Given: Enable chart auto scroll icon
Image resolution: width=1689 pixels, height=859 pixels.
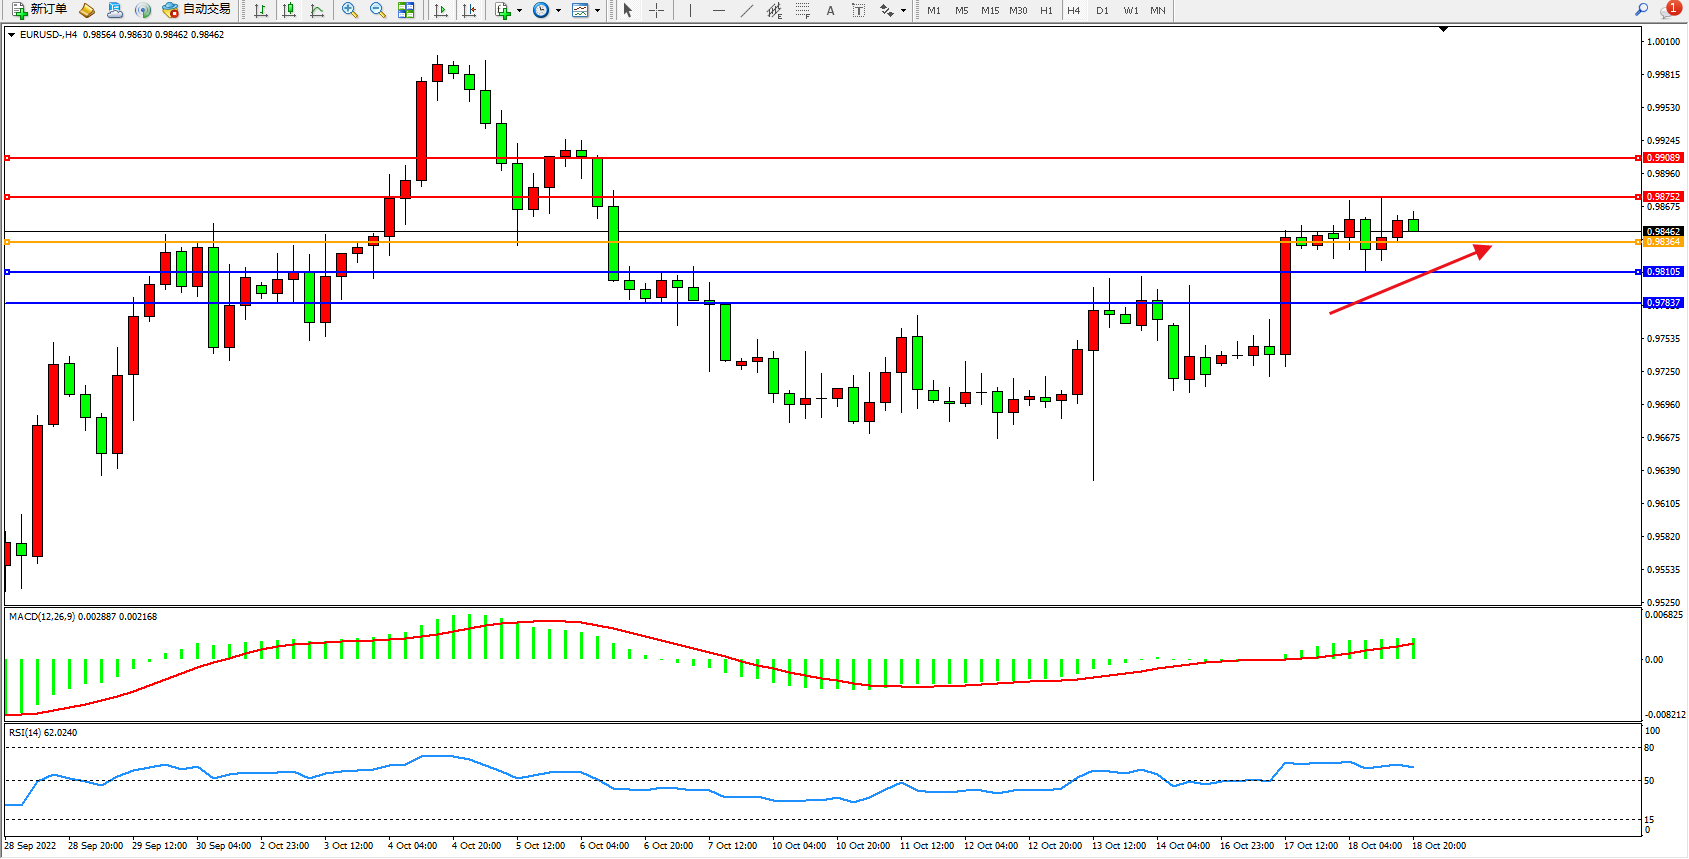Looking at the screenshot, I should [x=441, y=10].
